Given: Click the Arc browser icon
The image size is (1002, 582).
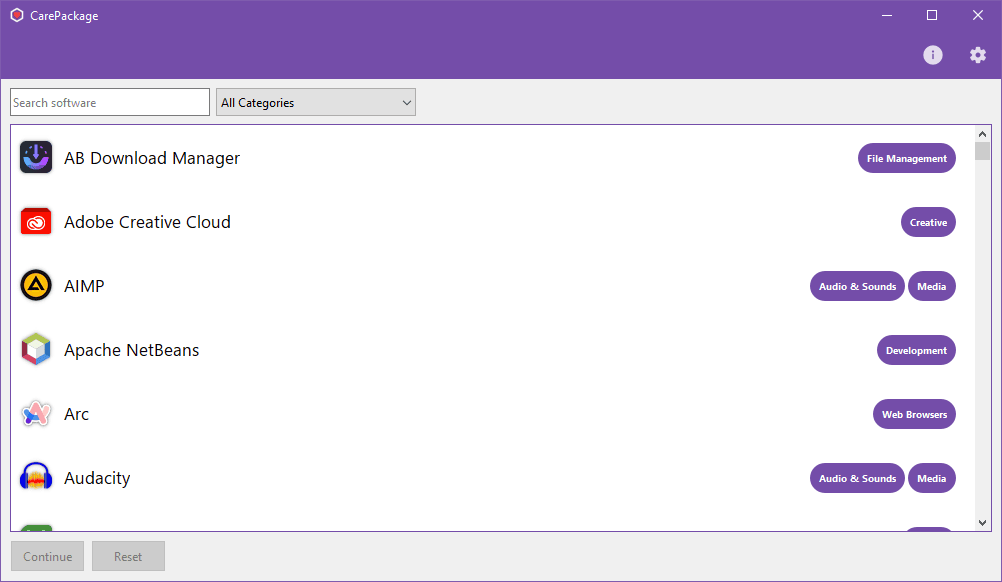Looking at the screenshot, I should tap(36, 414).
